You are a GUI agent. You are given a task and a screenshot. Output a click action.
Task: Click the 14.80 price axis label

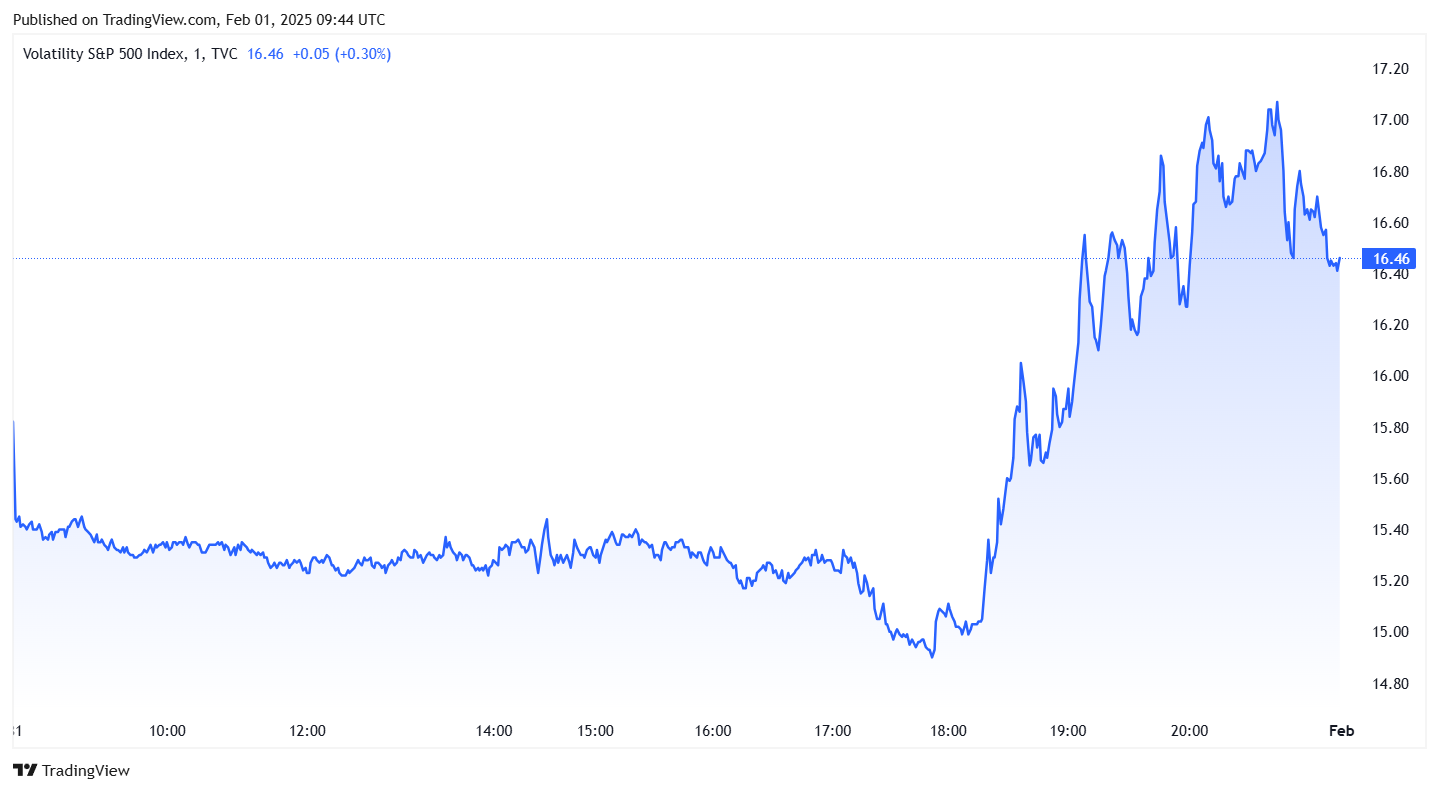[1390, 684]
